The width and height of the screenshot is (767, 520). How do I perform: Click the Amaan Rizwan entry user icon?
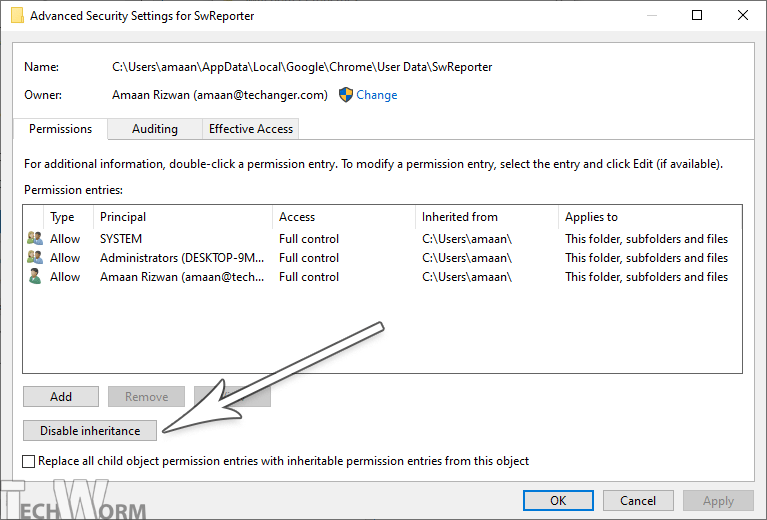pos(35,277)
